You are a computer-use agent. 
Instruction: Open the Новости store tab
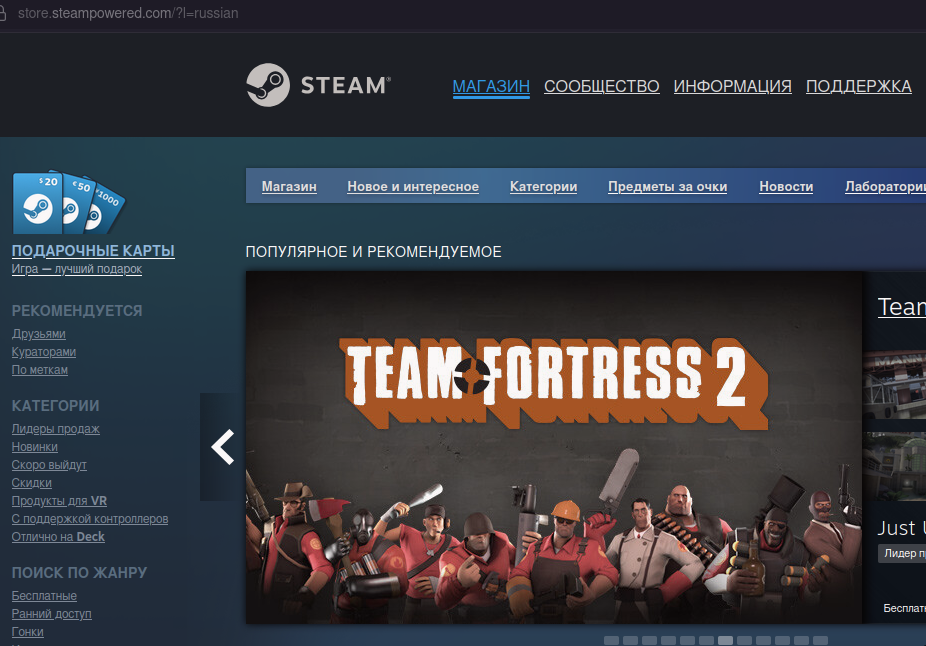tap(786, 187)
